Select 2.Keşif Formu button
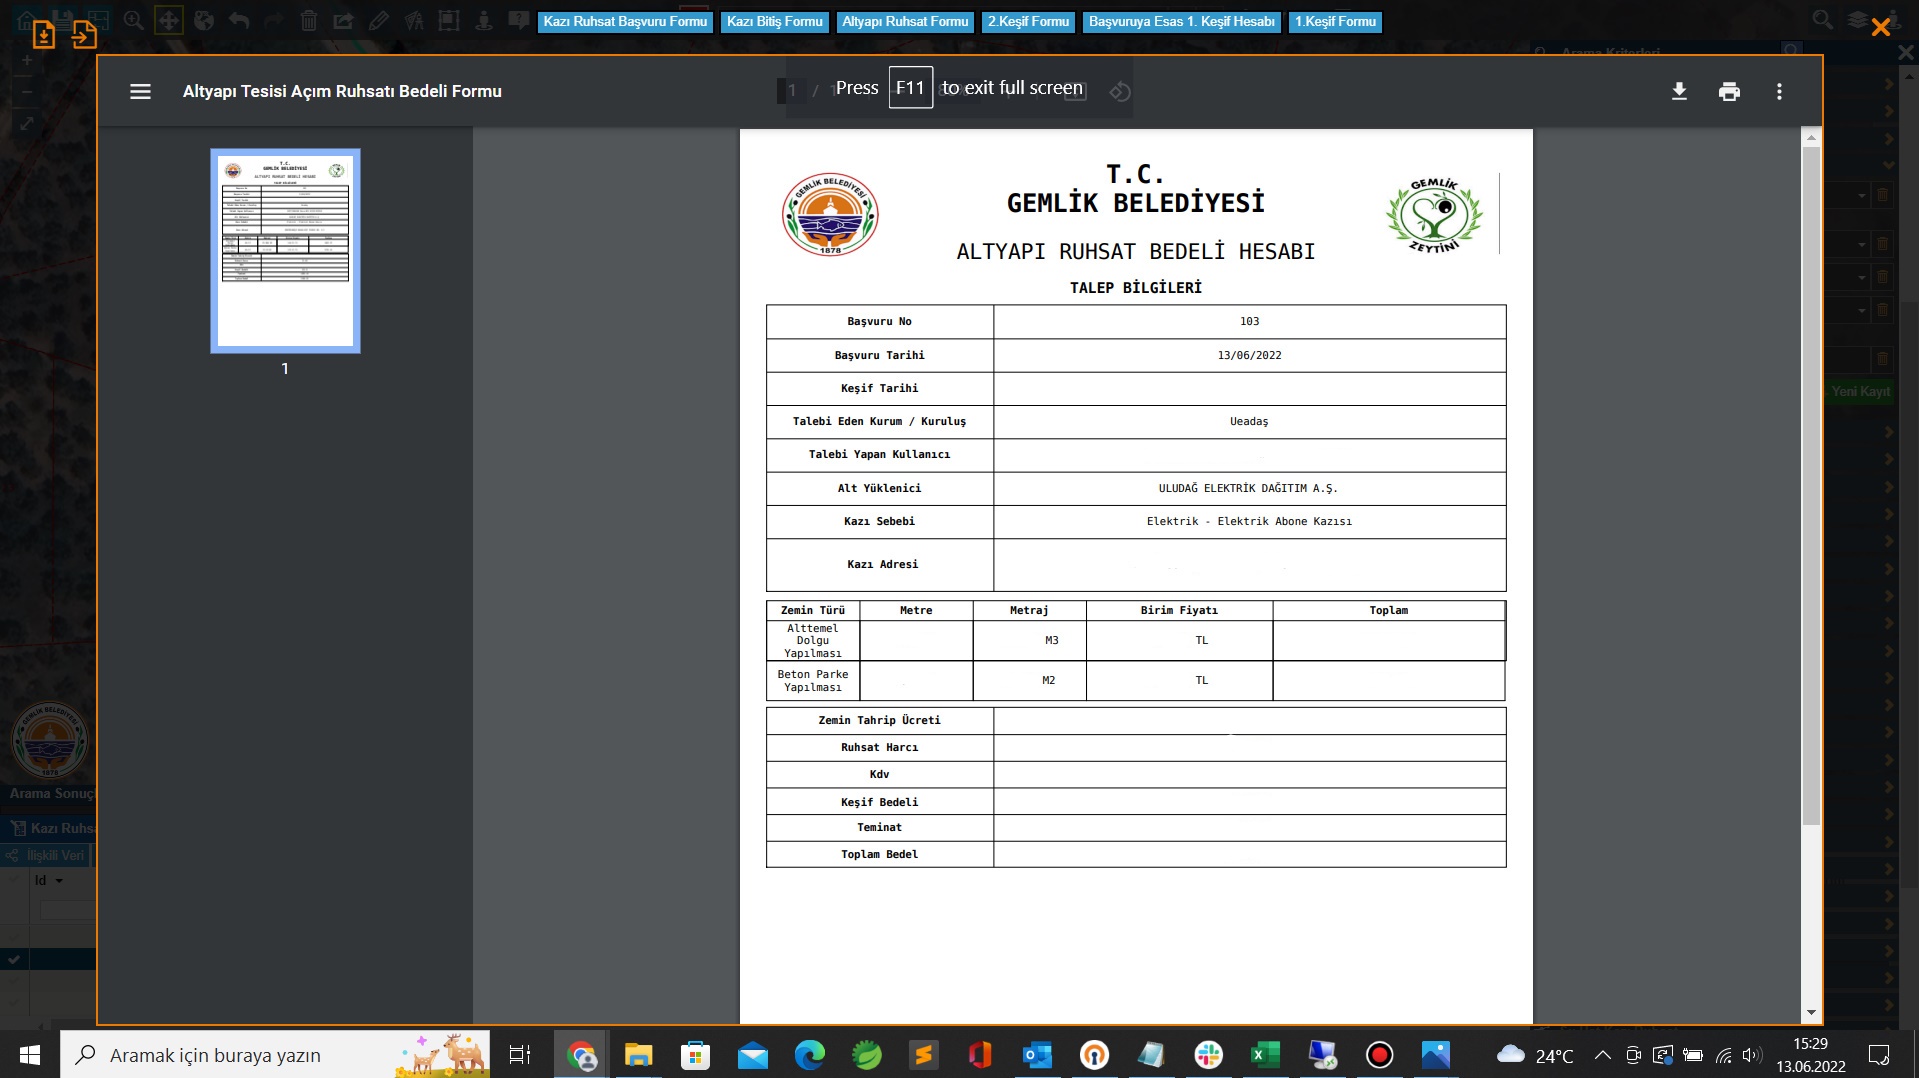 point(1028,21)
